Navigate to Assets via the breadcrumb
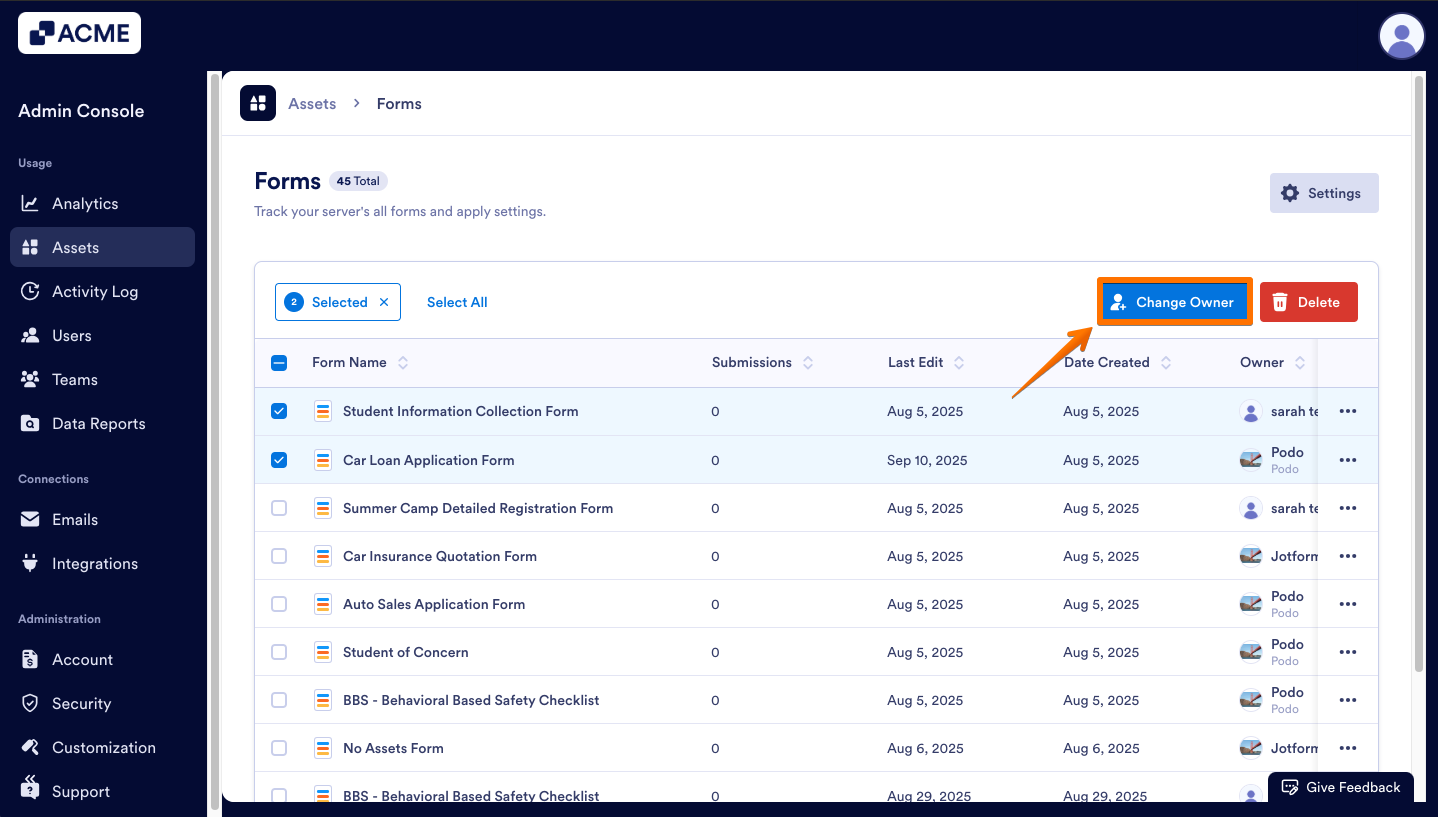 [311, 103]
